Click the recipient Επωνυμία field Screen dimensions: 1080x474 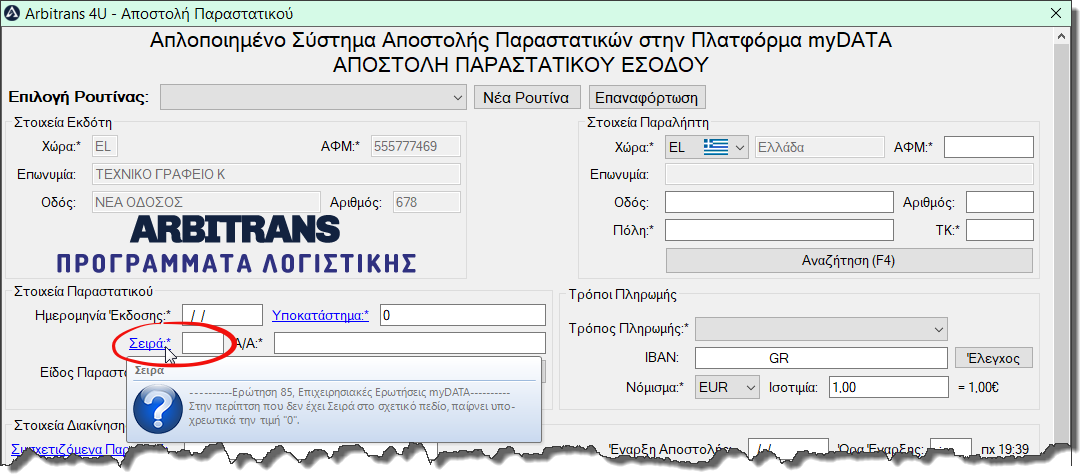pyautogui.click(x=849, y=175)
